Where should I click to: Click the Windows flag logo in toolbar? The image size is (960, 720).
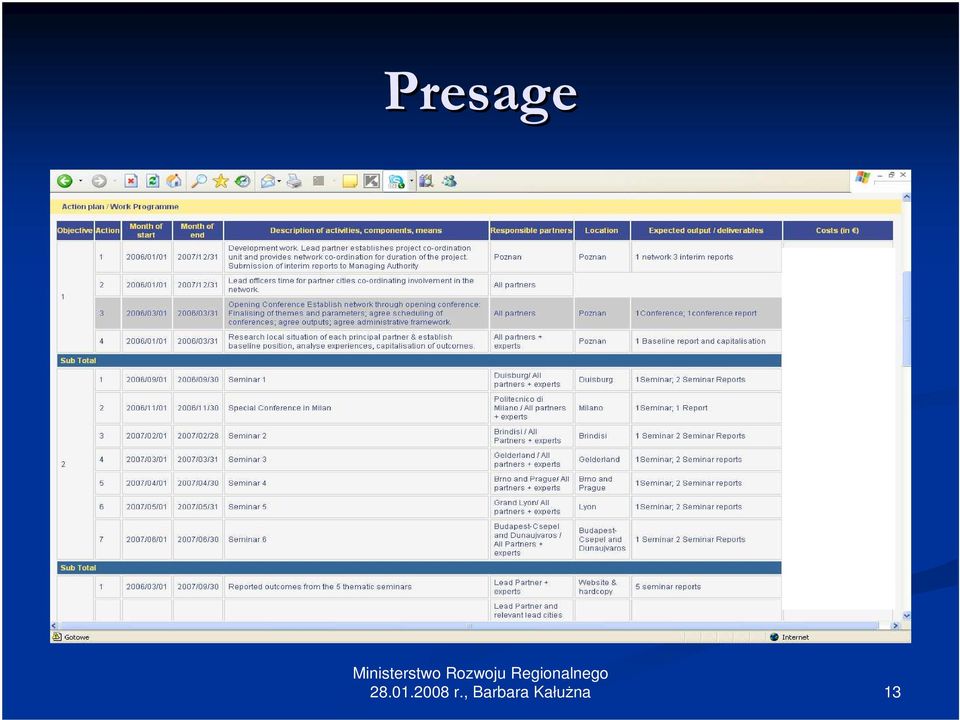863,178
